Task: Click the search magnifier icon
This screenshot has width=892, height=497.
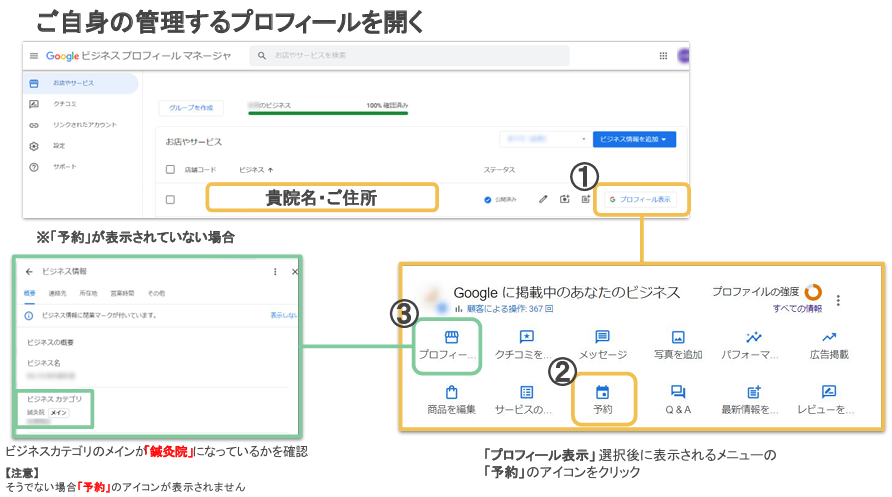Action: point(262,55)
